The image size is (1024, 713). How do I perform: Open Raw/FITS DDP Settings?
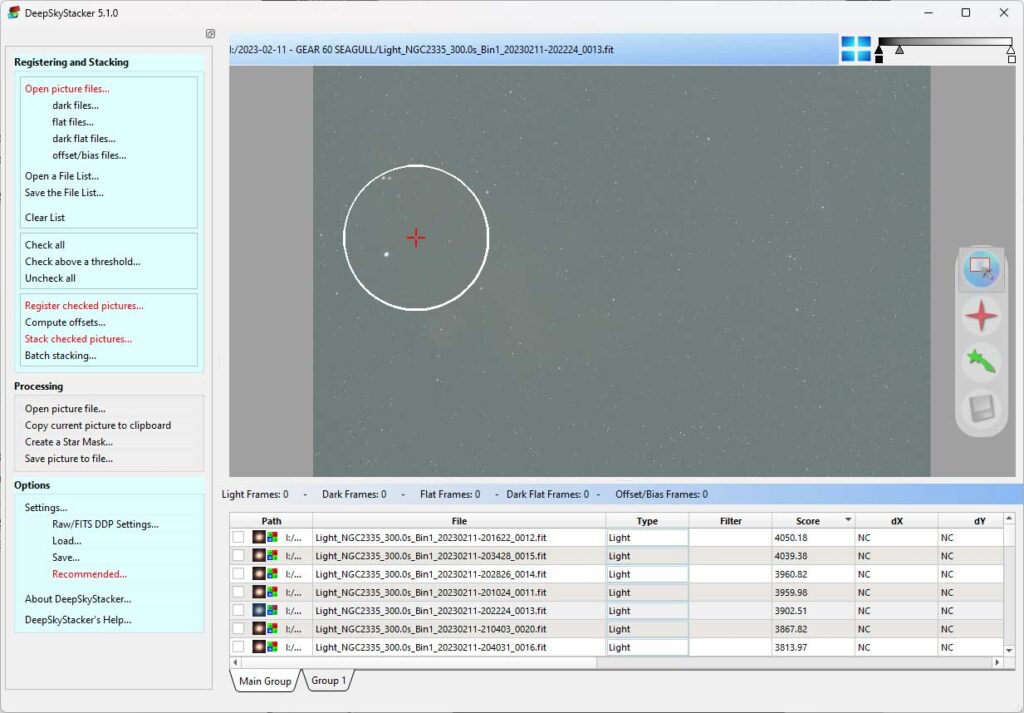point(105,524)
